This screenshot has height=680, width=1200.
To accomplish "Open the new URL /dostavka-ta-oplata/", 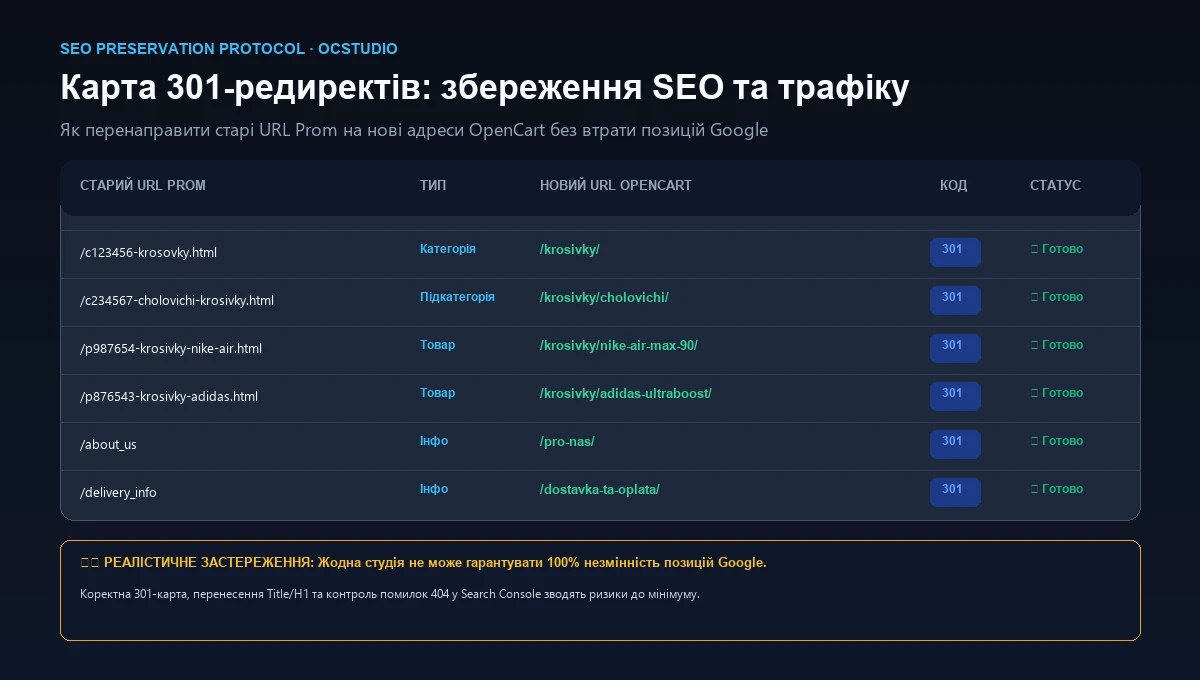I will point(600,490).
